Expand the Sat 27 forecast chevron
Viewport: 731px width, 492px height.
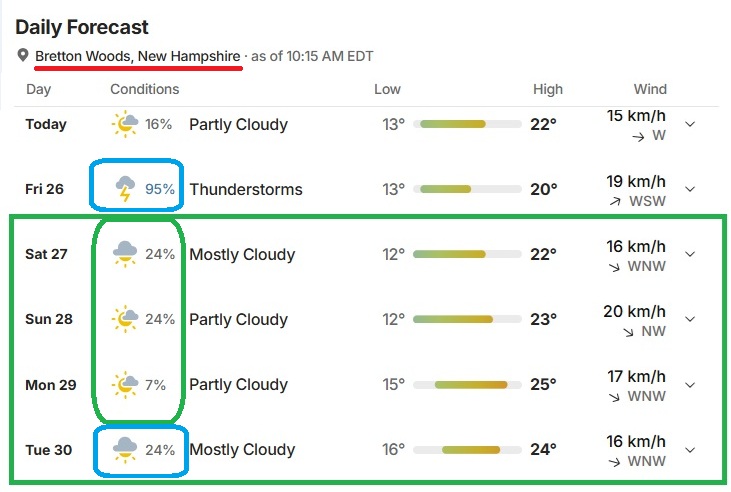pyautogui.click(x=690, y=254)
